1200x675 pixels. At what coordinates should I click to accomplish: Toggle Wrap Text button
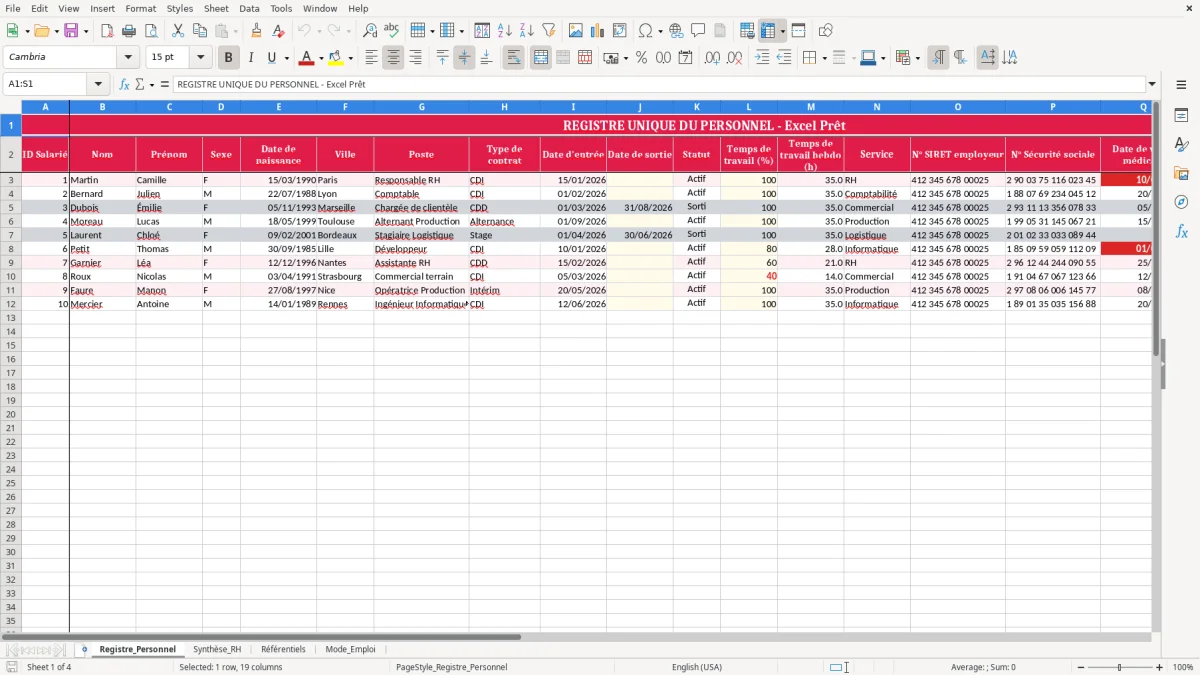514,58
